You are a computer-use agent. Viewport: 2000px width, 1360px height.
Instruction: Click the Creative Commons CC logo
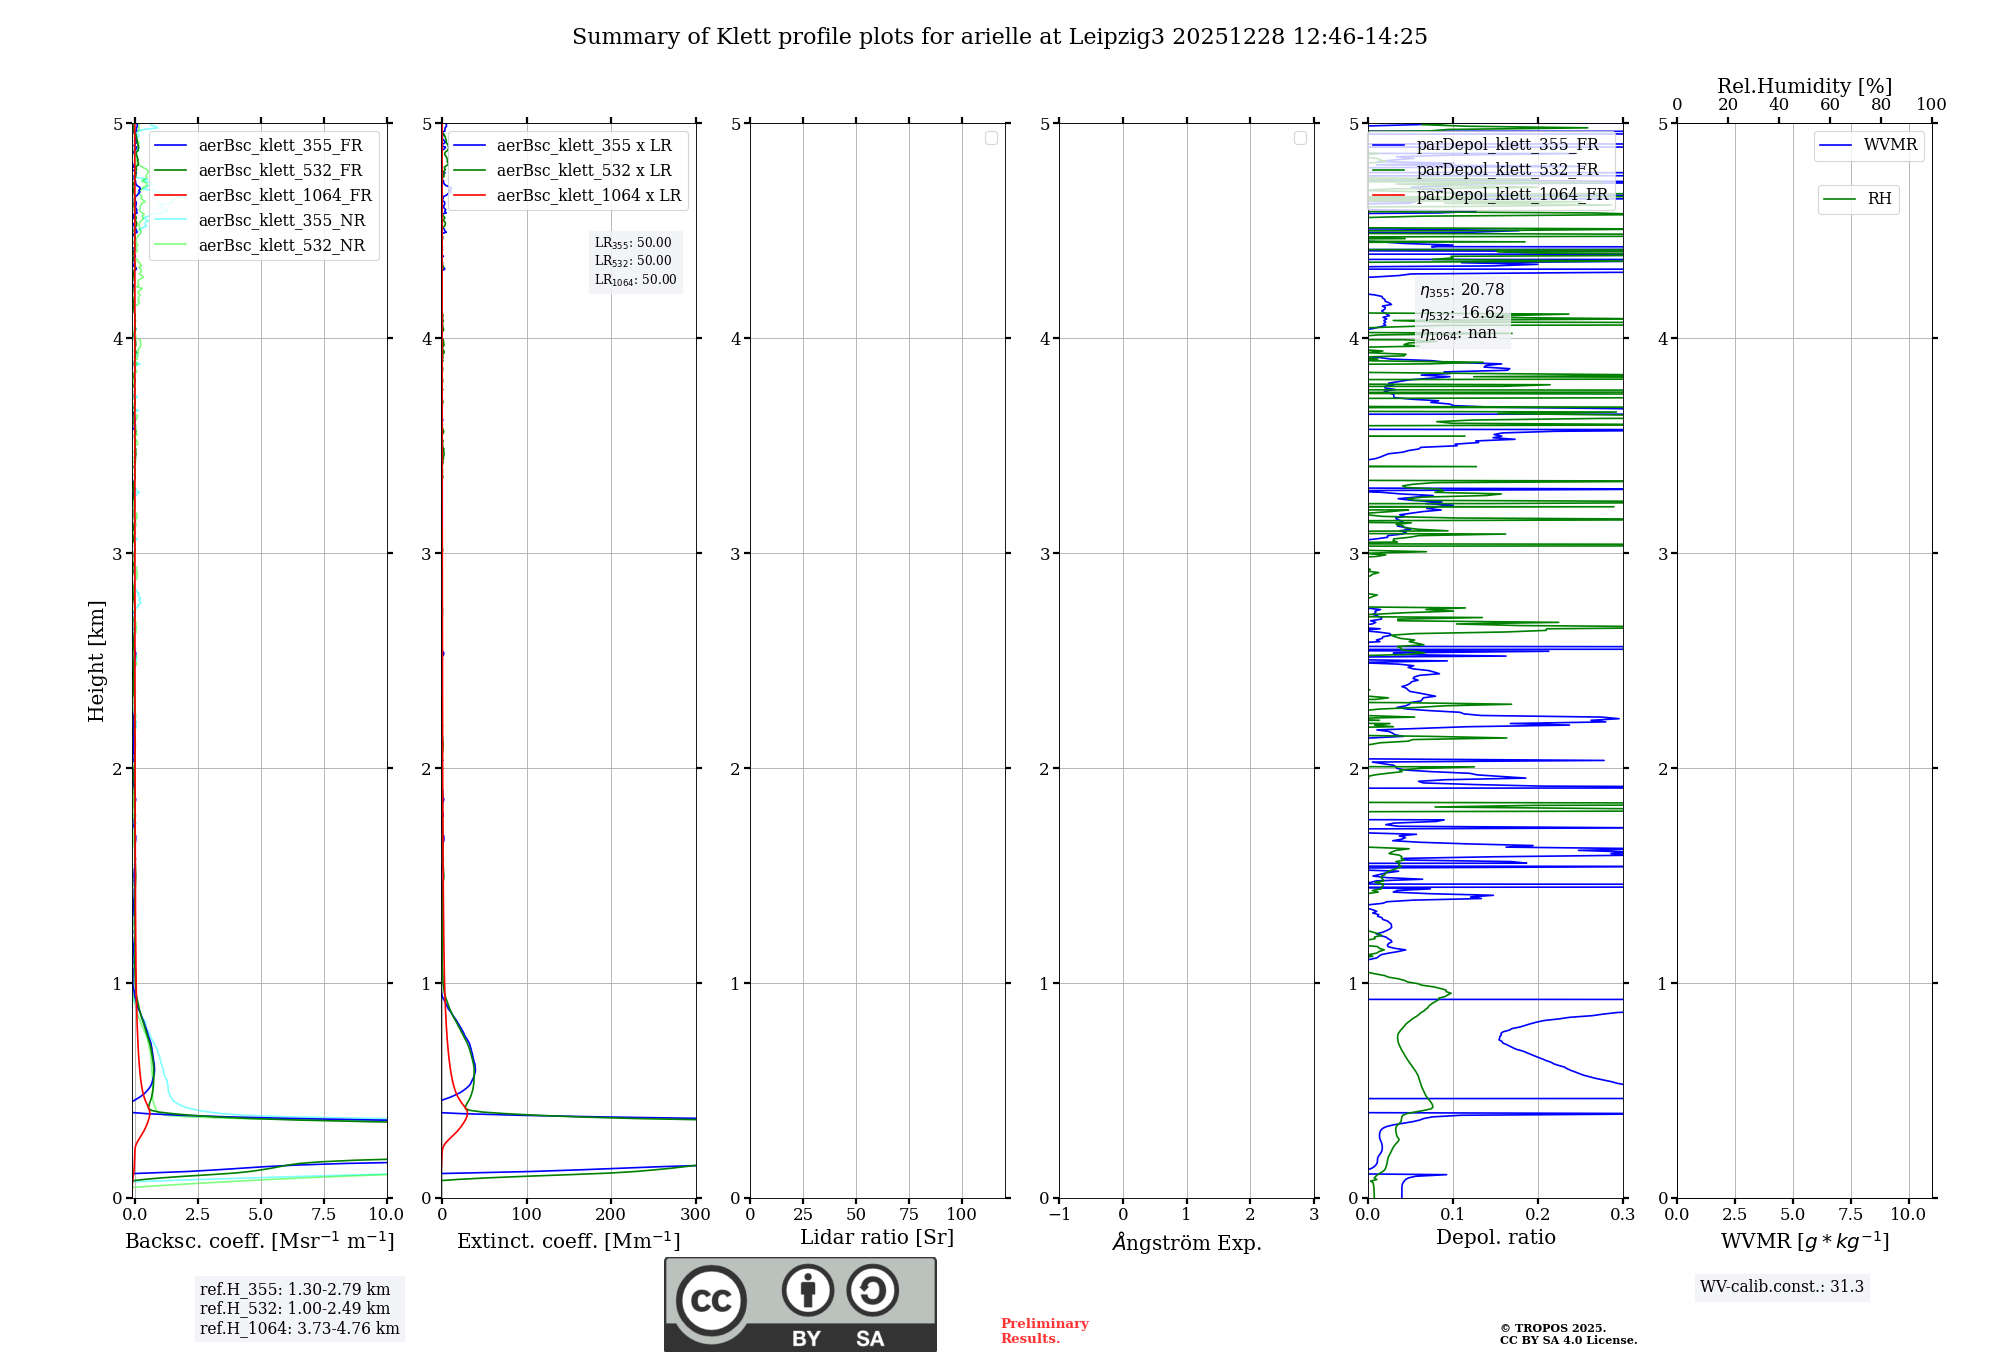(x=711, y=1300)
